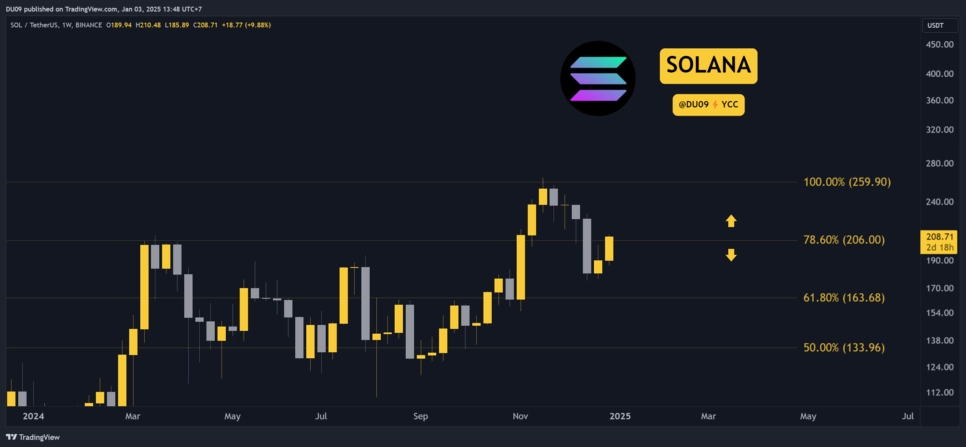The width and height of the screenshot is (966, 447).
Task: Click the 450.00 price scale label
Action: tap(938, 45)
